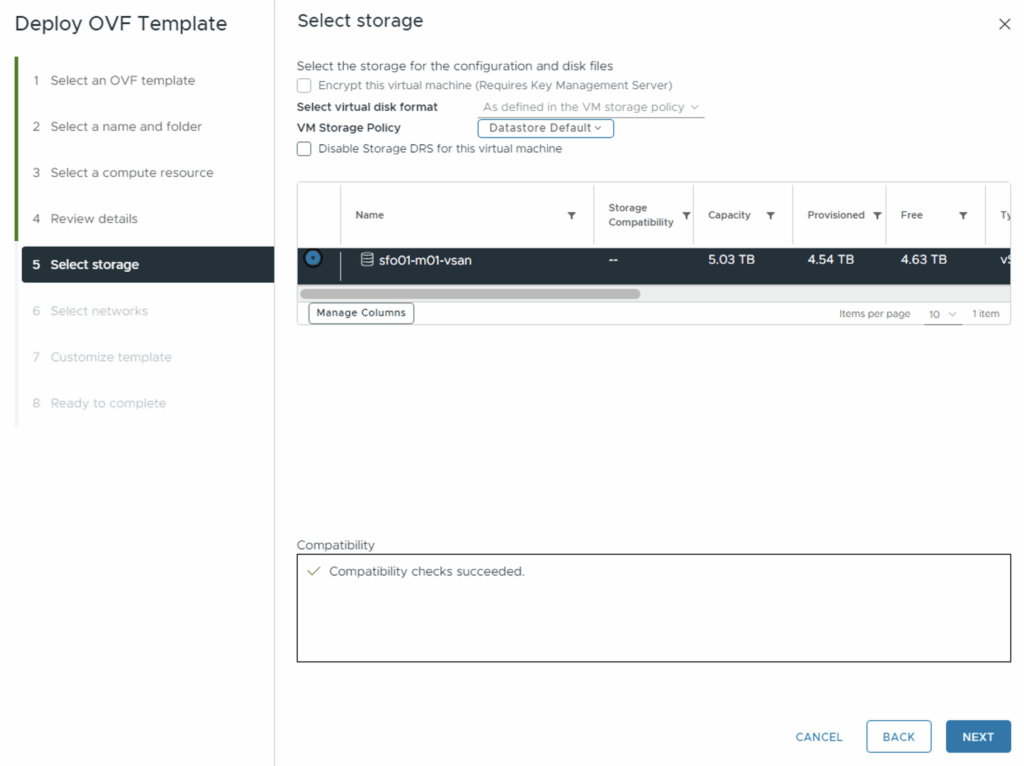Go to step 1 Select an OVF template
Image resolution: width=1024 pixels, height=766 pixels.
tap(122, 81)
